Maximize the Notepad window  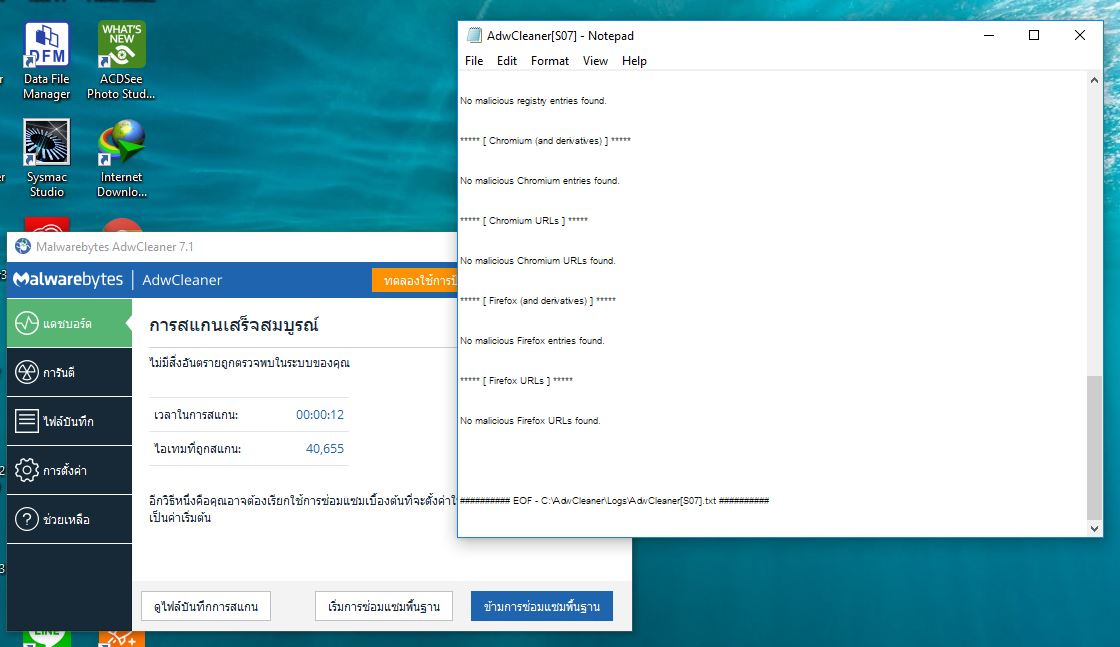[1034, 36]
